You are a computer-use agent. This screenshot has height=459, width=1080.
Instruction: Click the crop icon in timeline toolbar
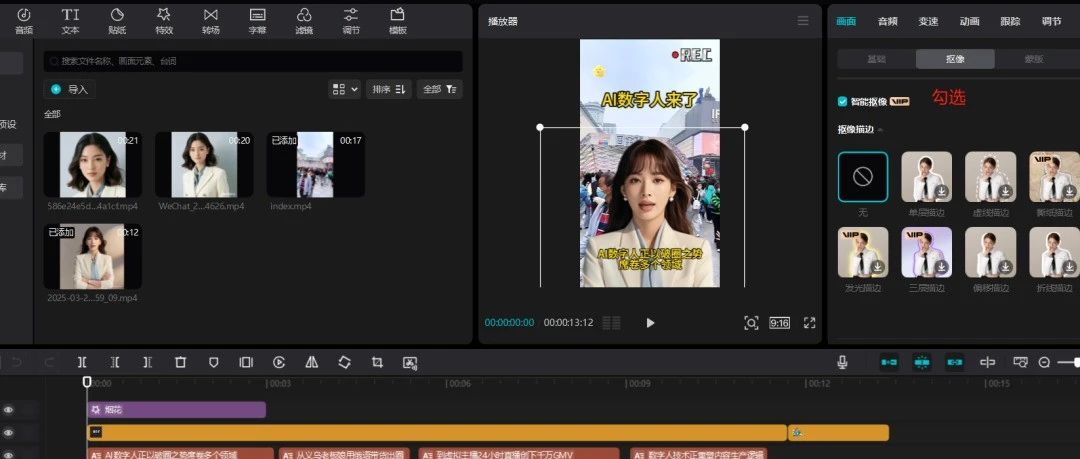pyautogui.click(x=377, y=362)
